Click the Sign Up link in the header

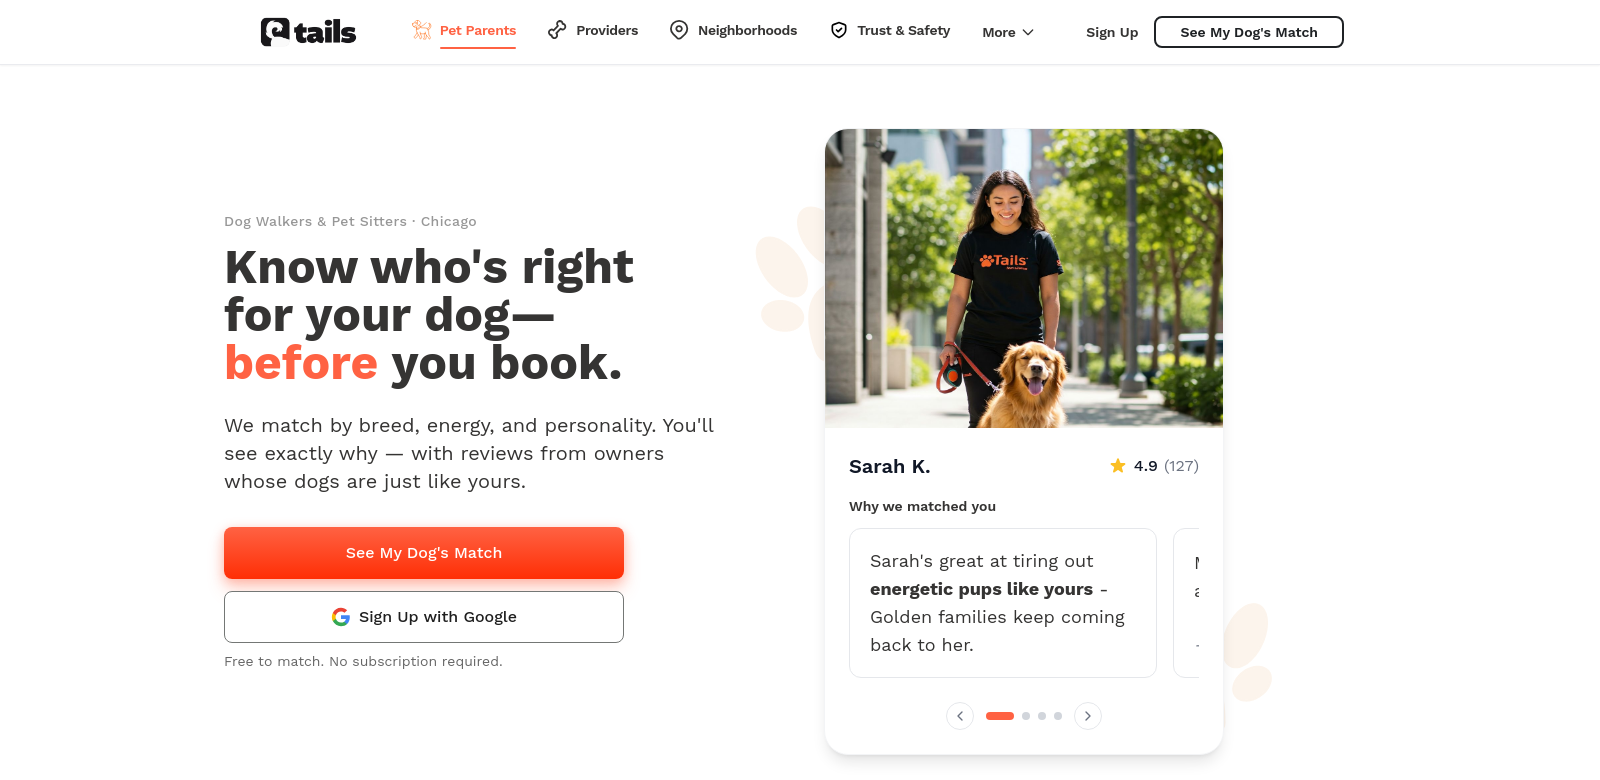point(1112,32)
